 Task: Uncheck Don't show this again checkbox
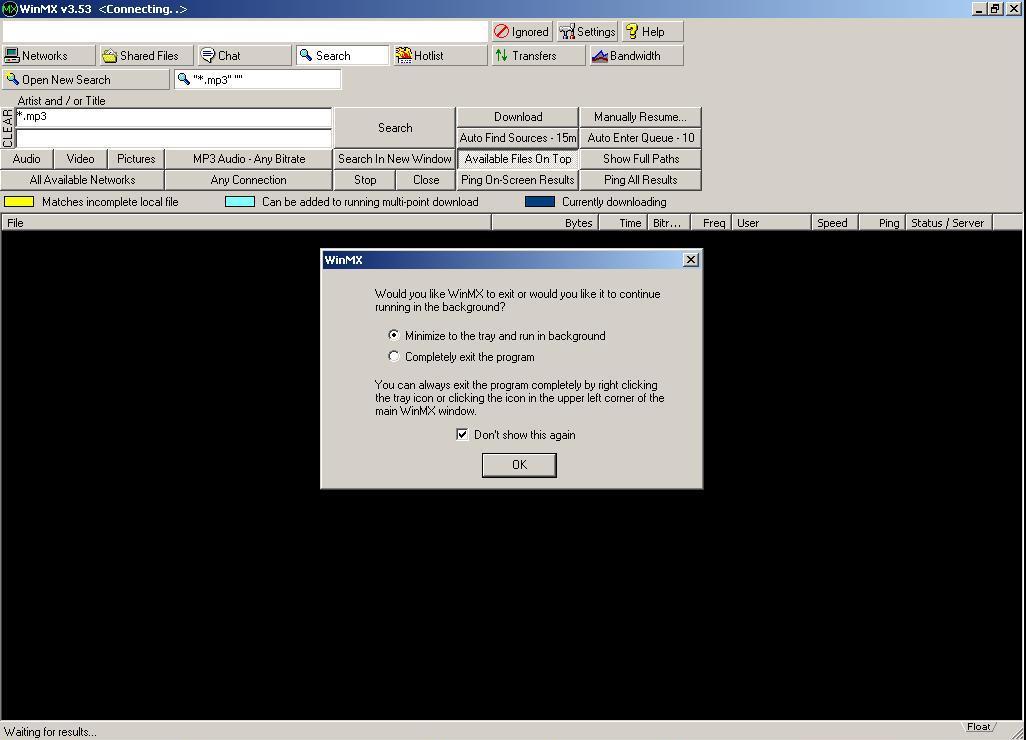tap(462, 434)
